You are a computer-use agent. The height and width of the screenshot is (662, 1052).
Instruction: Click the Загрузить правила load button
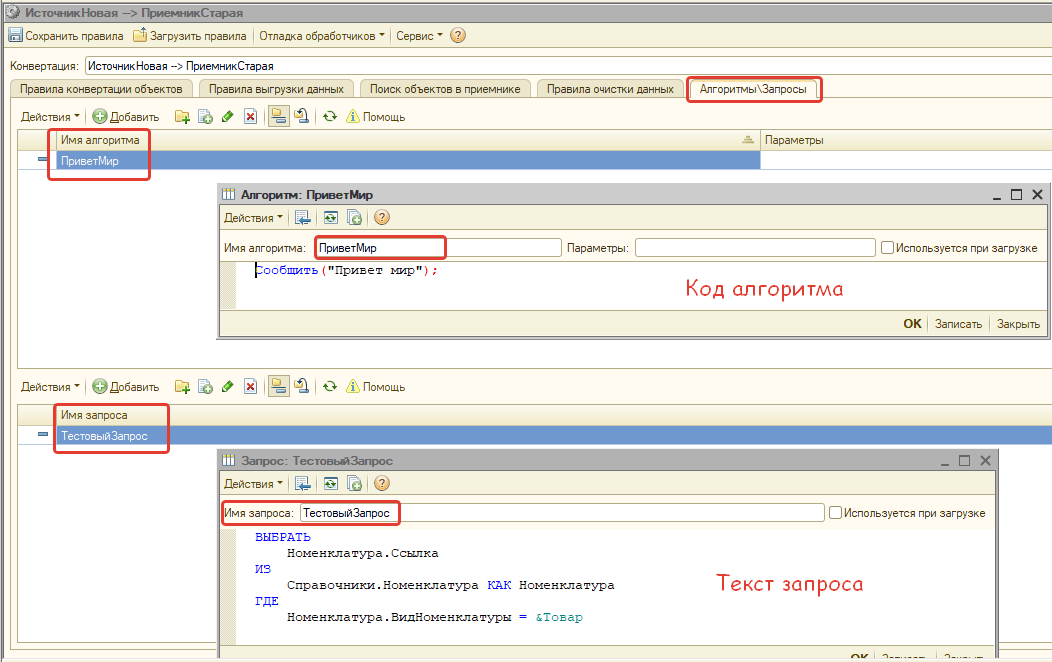[x=190, y=36]
